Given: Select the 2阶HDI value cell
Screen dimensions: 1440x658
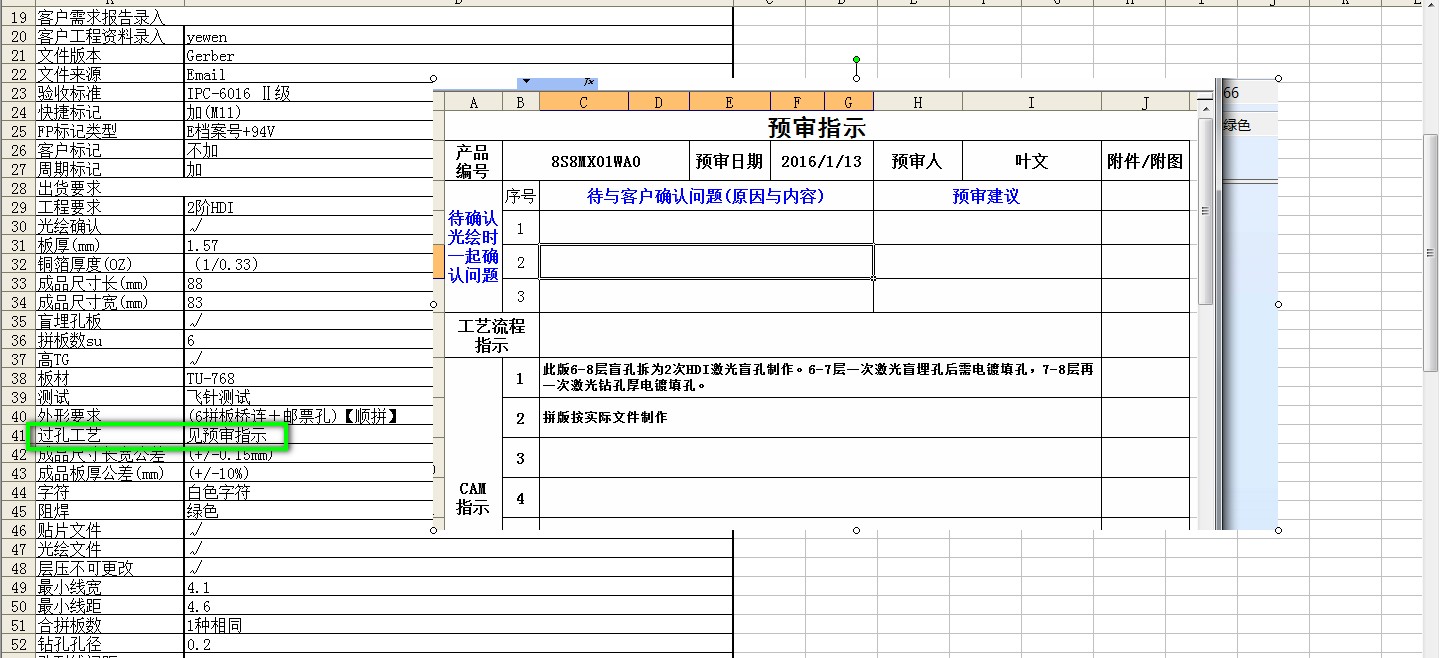Looking at the screenshot, I should coord(310,207).
